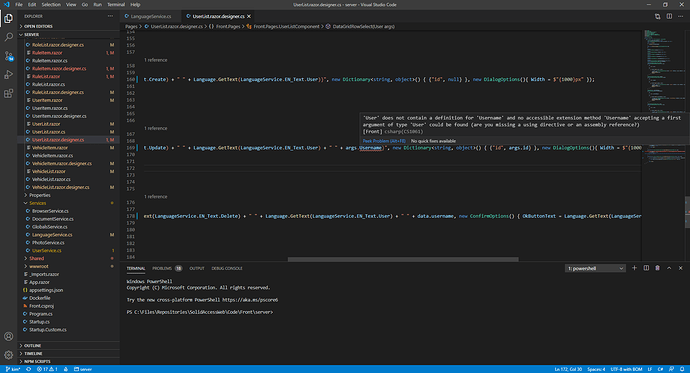
Task: Click the editor horizontal scrollbar thumb
Action: (x=403, y=259)
